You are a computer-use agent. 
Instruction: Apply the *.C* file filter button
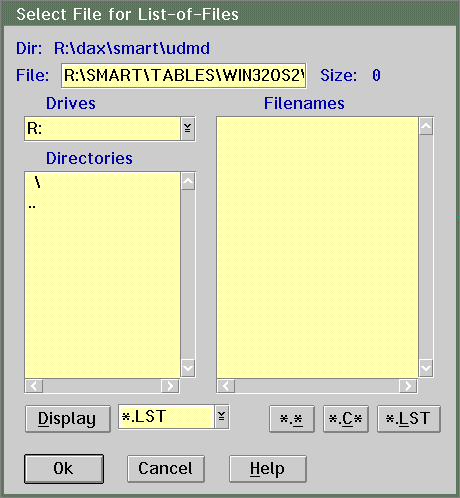click(x=346, y=419)
